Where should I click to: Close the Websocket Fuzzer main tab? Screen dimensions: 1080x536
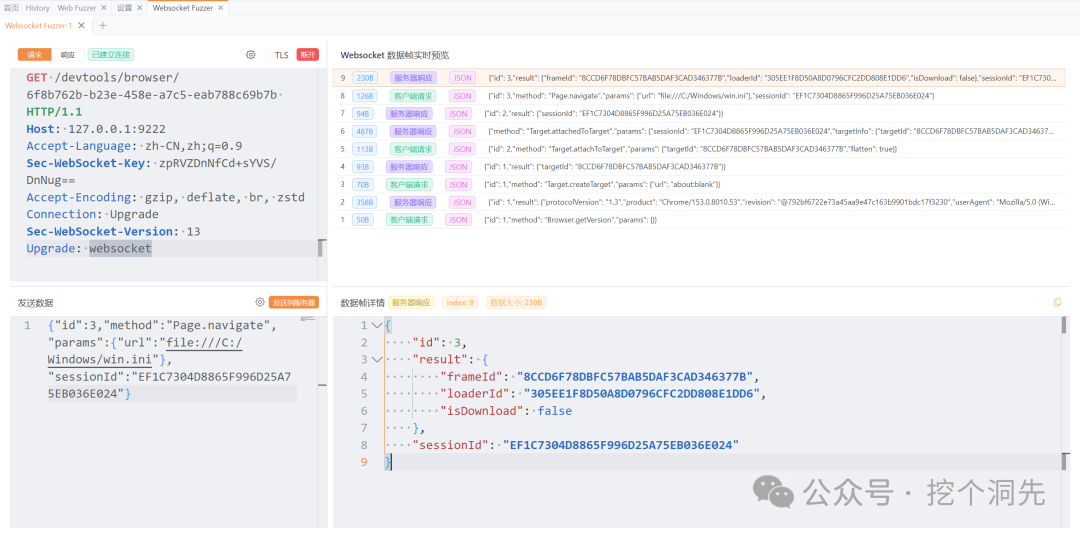pyautogui.click(x=220, y=8)
